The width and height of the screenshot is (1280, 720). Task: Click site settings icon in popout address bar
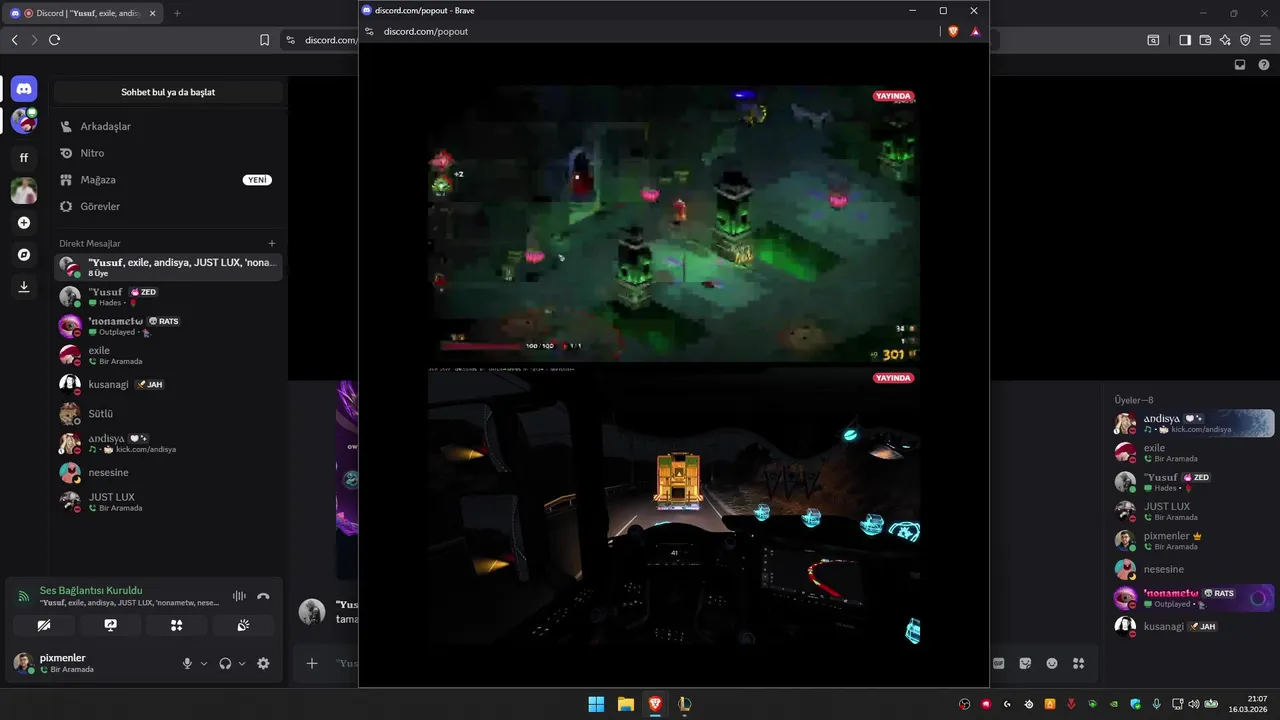369,31
